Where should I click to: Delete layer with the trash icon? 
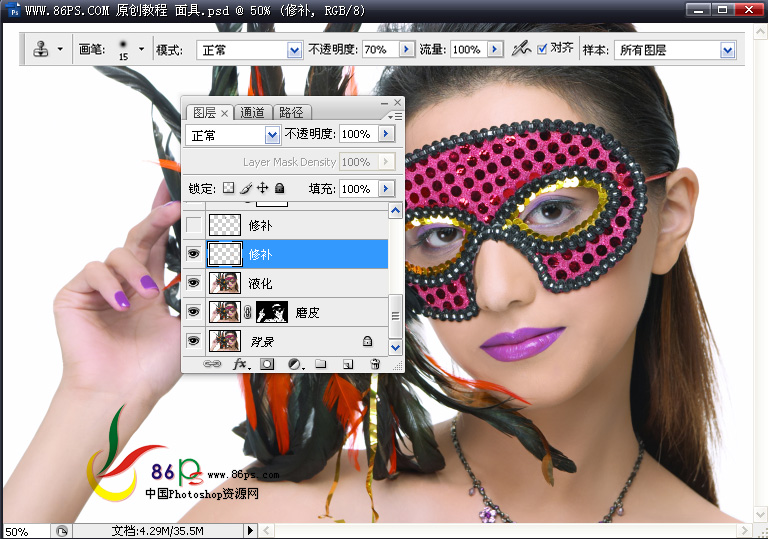coord(375,365)
